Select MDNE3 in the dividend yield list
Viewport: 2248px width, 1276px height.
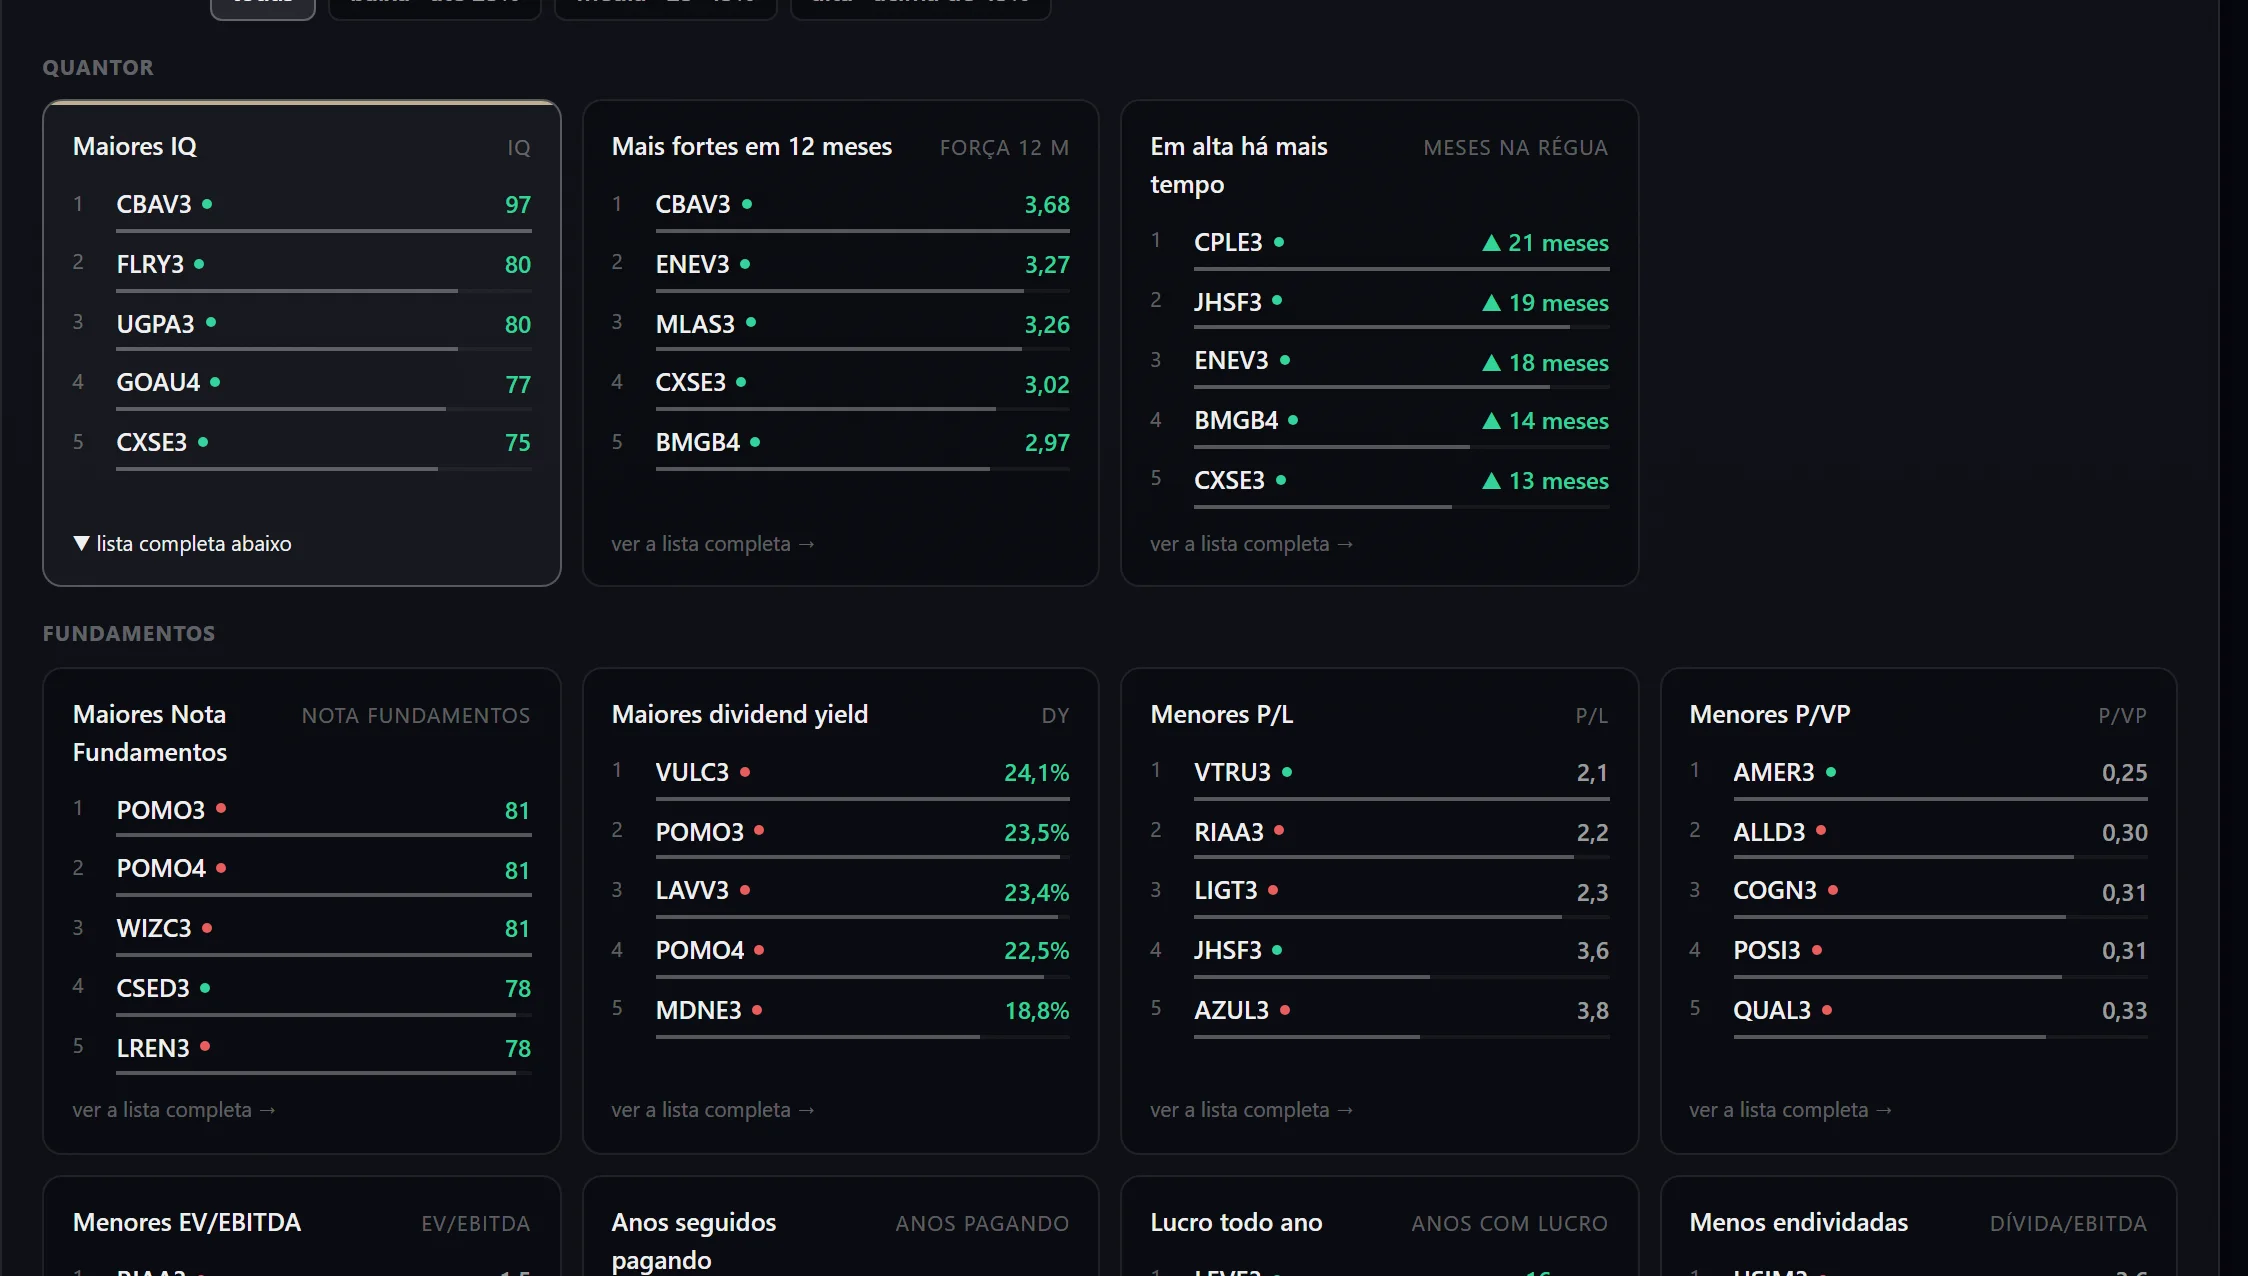pos(698,1010)
